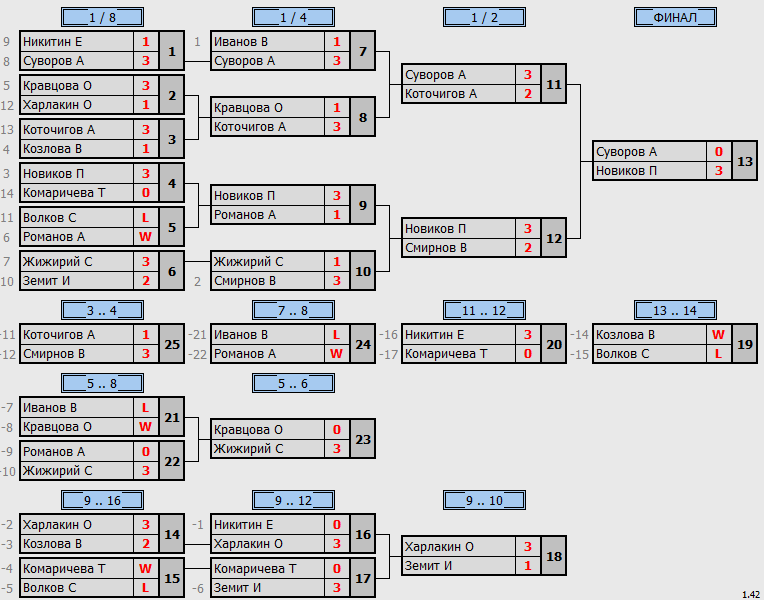Select Коточигов А in semifinal match 11
This screenshot has height=600, width=764.
click(x=459, y=94)
